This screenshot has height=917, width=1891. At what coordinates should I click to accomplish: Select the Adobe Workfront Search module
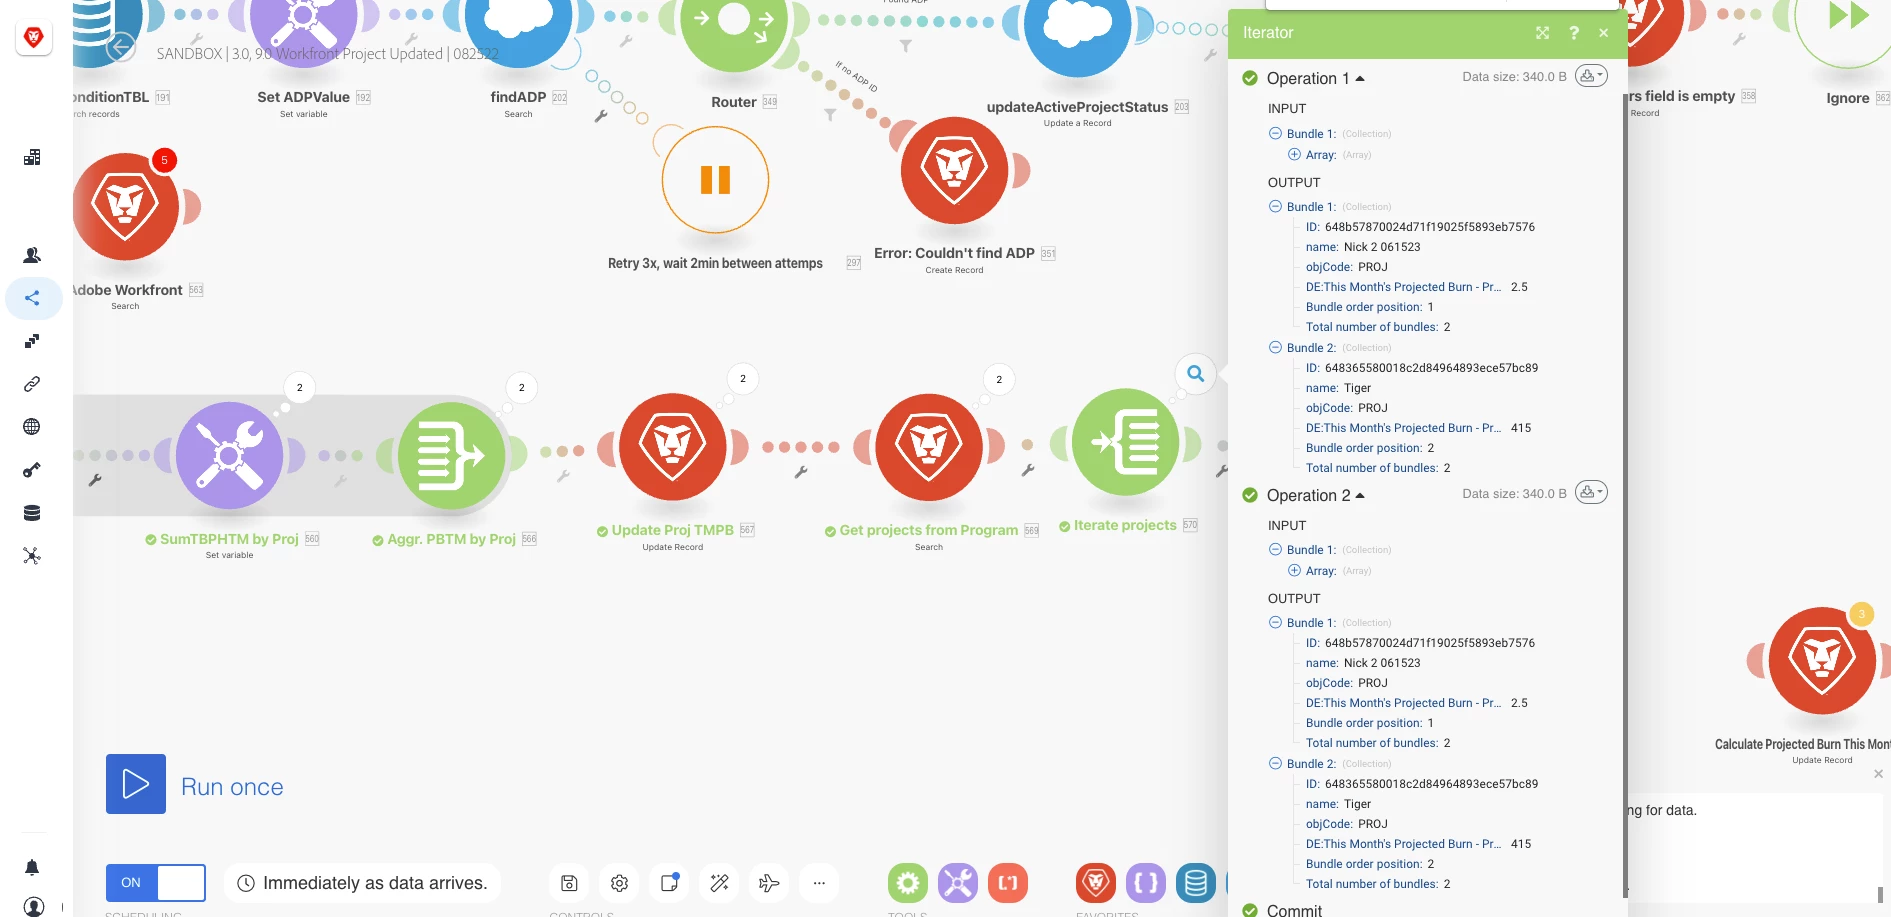[125, 207]
